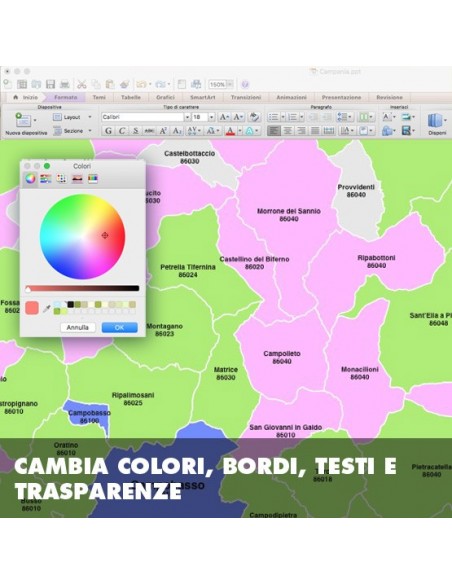Click the Redo icon in the toolbar
452x584 pixels.
click(160, 85)
